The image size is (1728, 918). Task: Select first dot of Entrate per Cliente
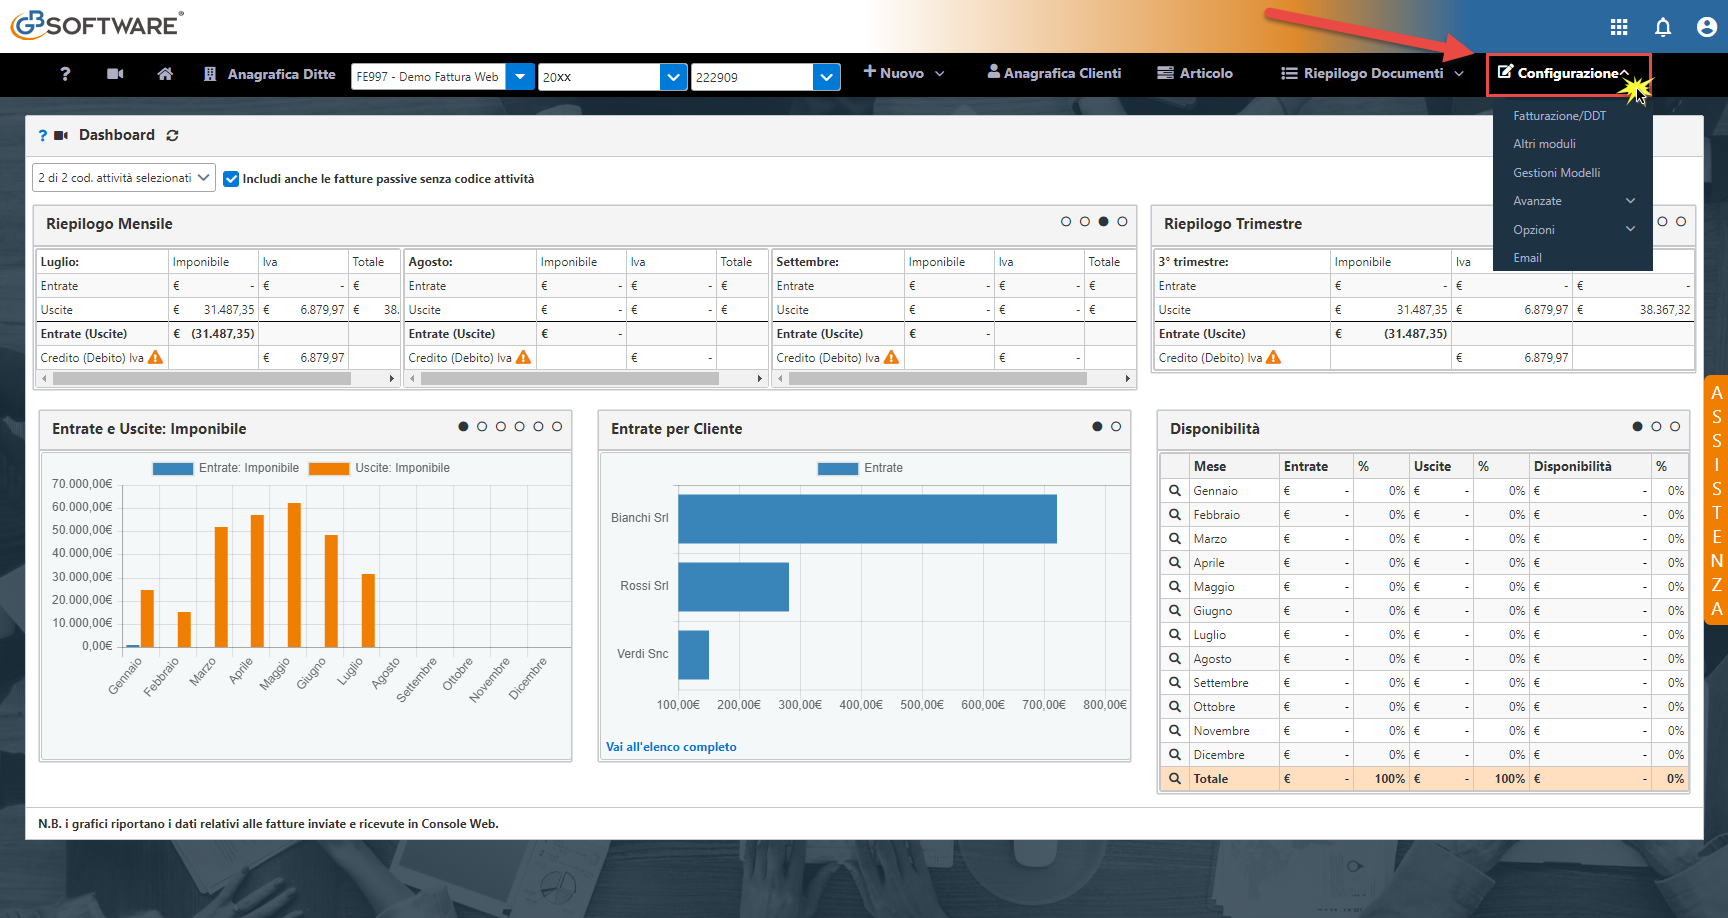tap(1097, 427)
